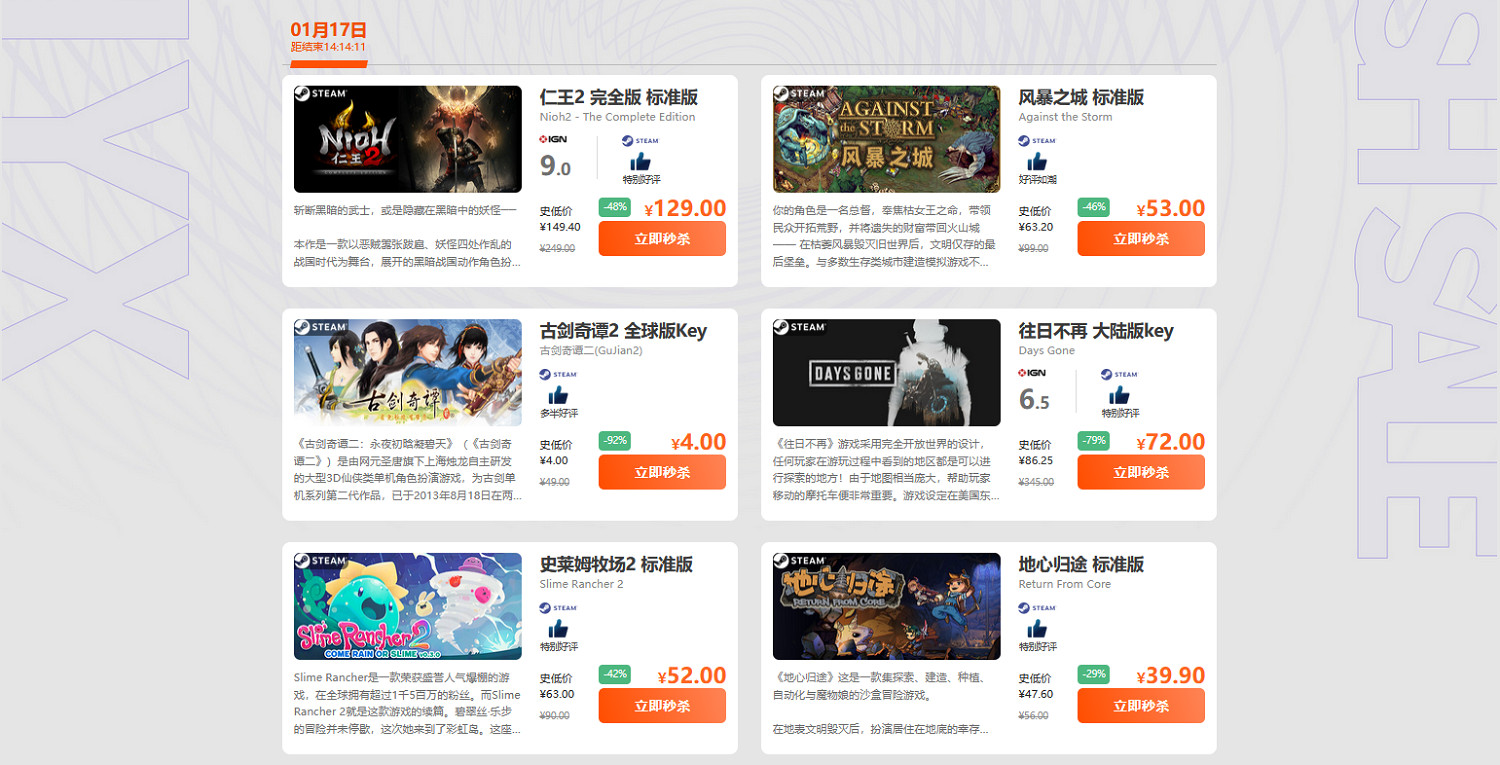The width and height of the screenshot is (1500, 765).
Task: Click the thumbs-up icon for GuJian2
Action: (x=558, y=395)
